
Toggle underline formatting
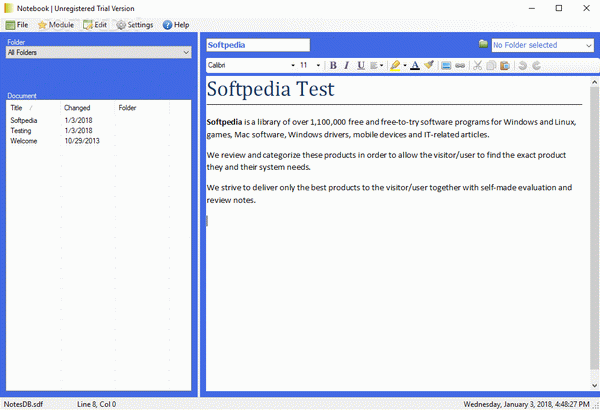pyautogui.click(x=360, y=65)
